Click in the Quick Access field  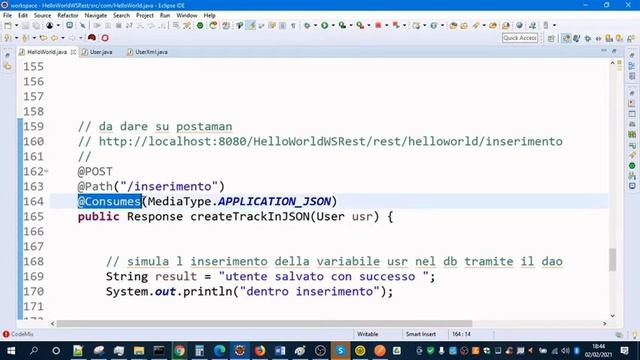click(520, 38)
